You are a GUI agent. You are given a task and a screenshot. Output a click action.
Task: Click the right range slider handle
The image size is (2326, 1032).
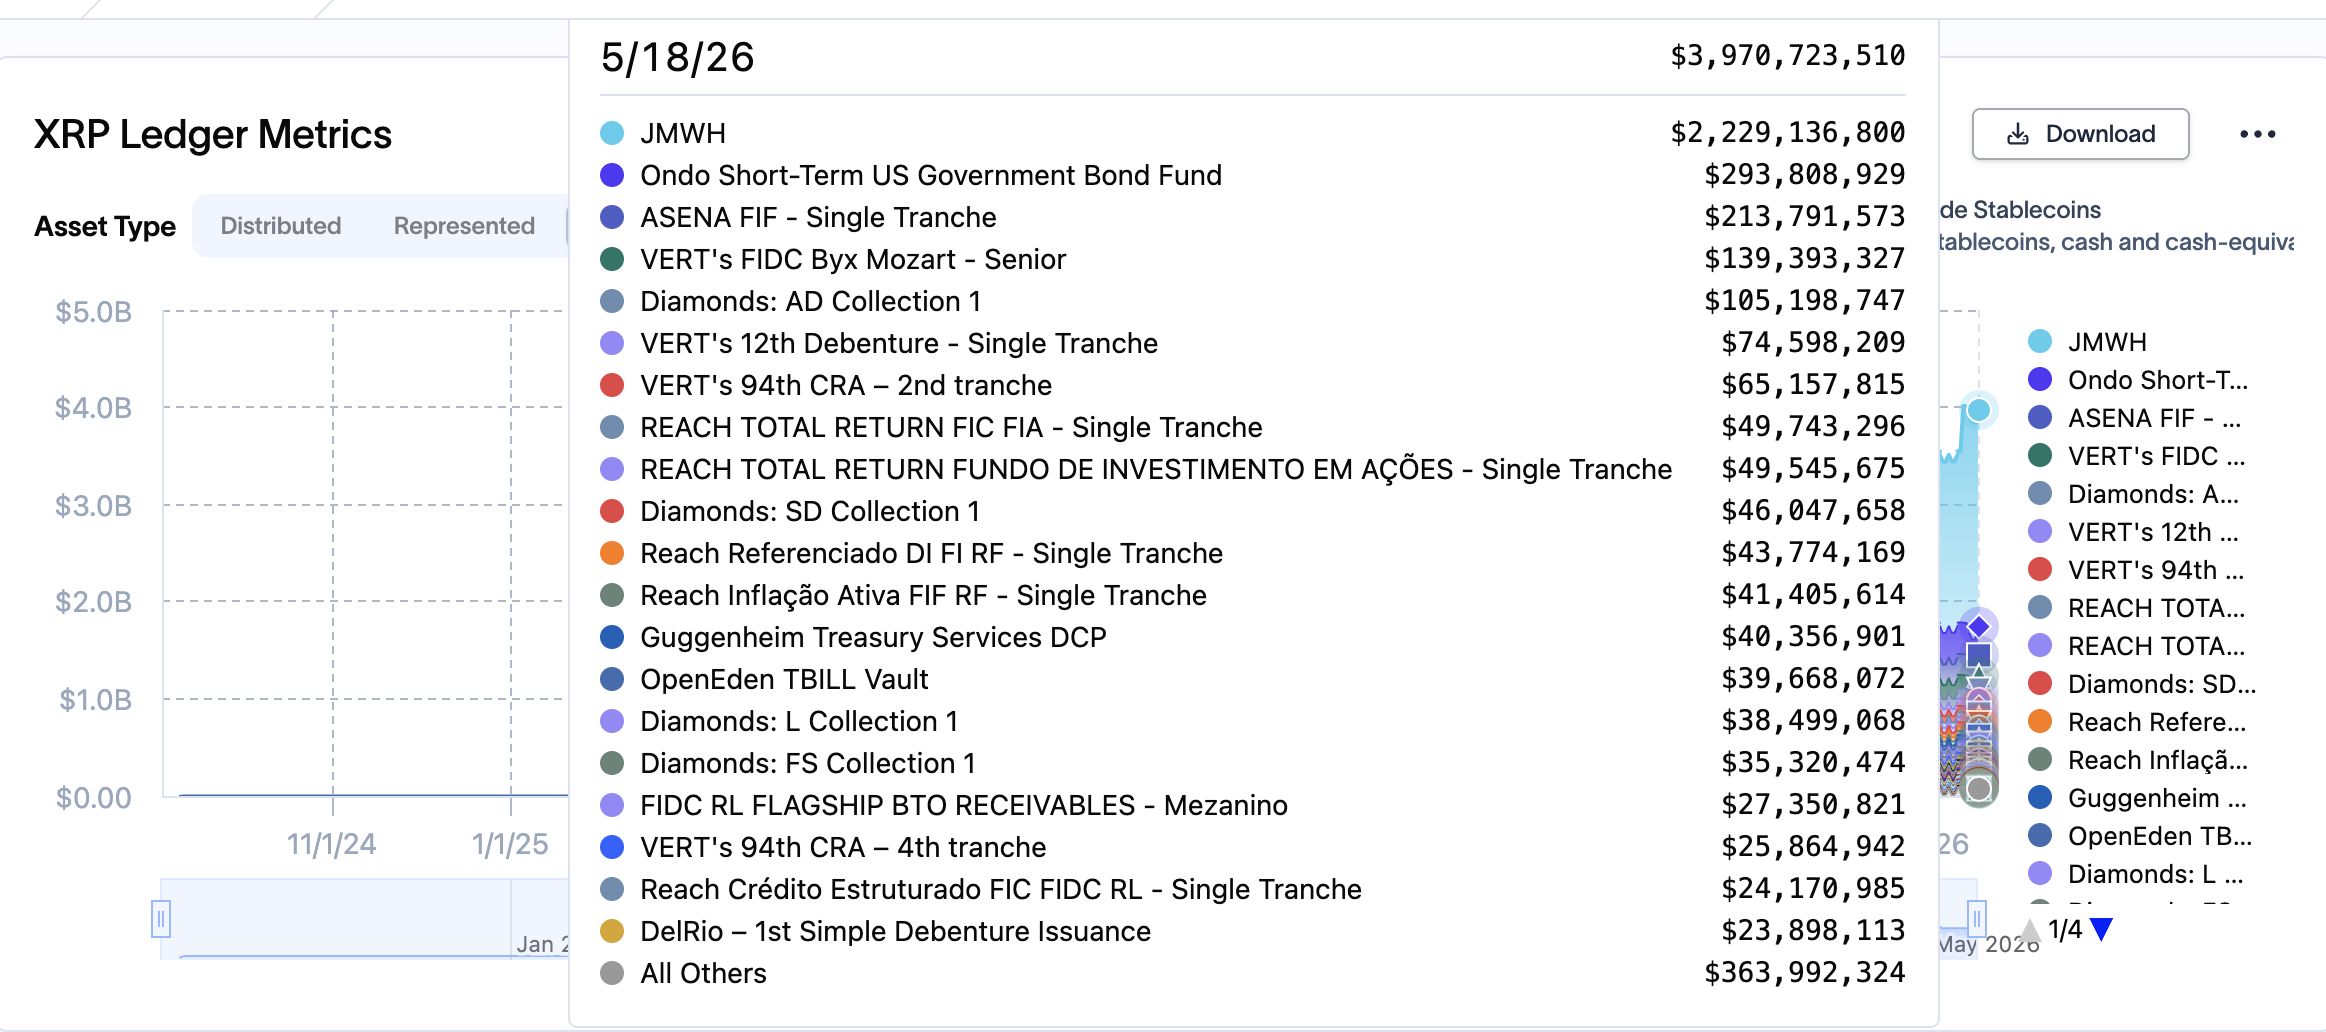coord(1976,918)
